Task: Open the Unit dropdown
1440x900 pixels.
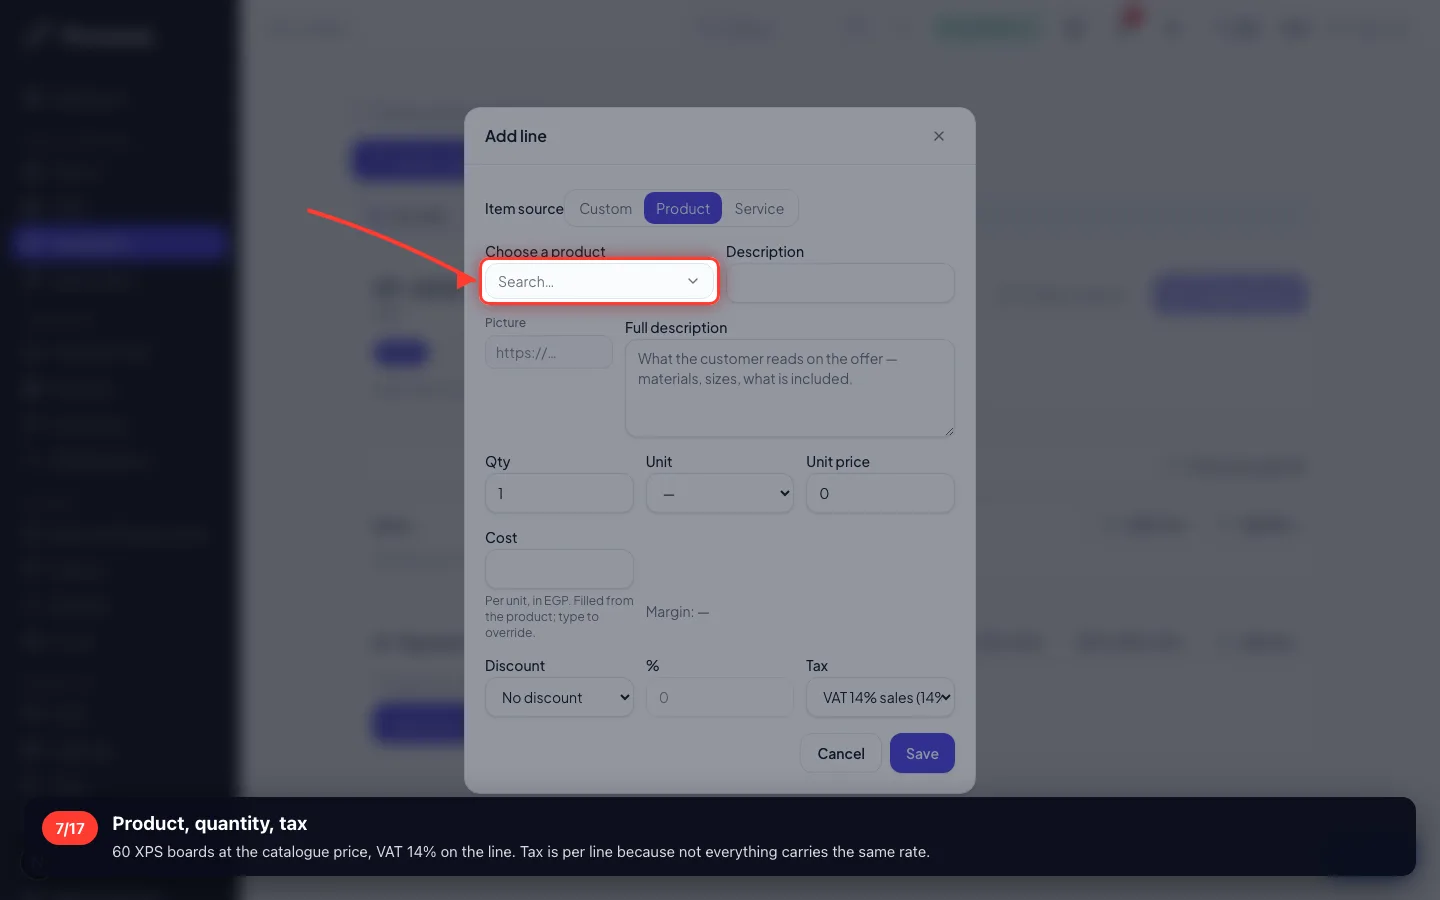Action: [x=720, y=493]
